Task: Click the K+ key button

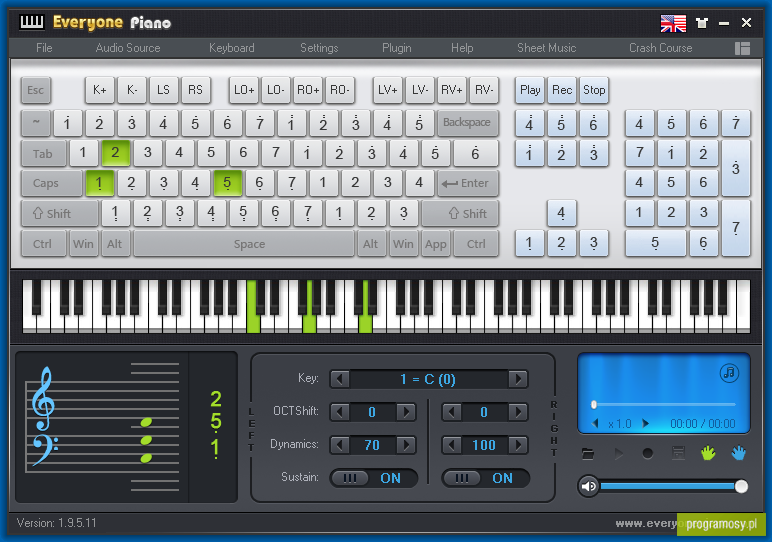Action: pos(99,90)
